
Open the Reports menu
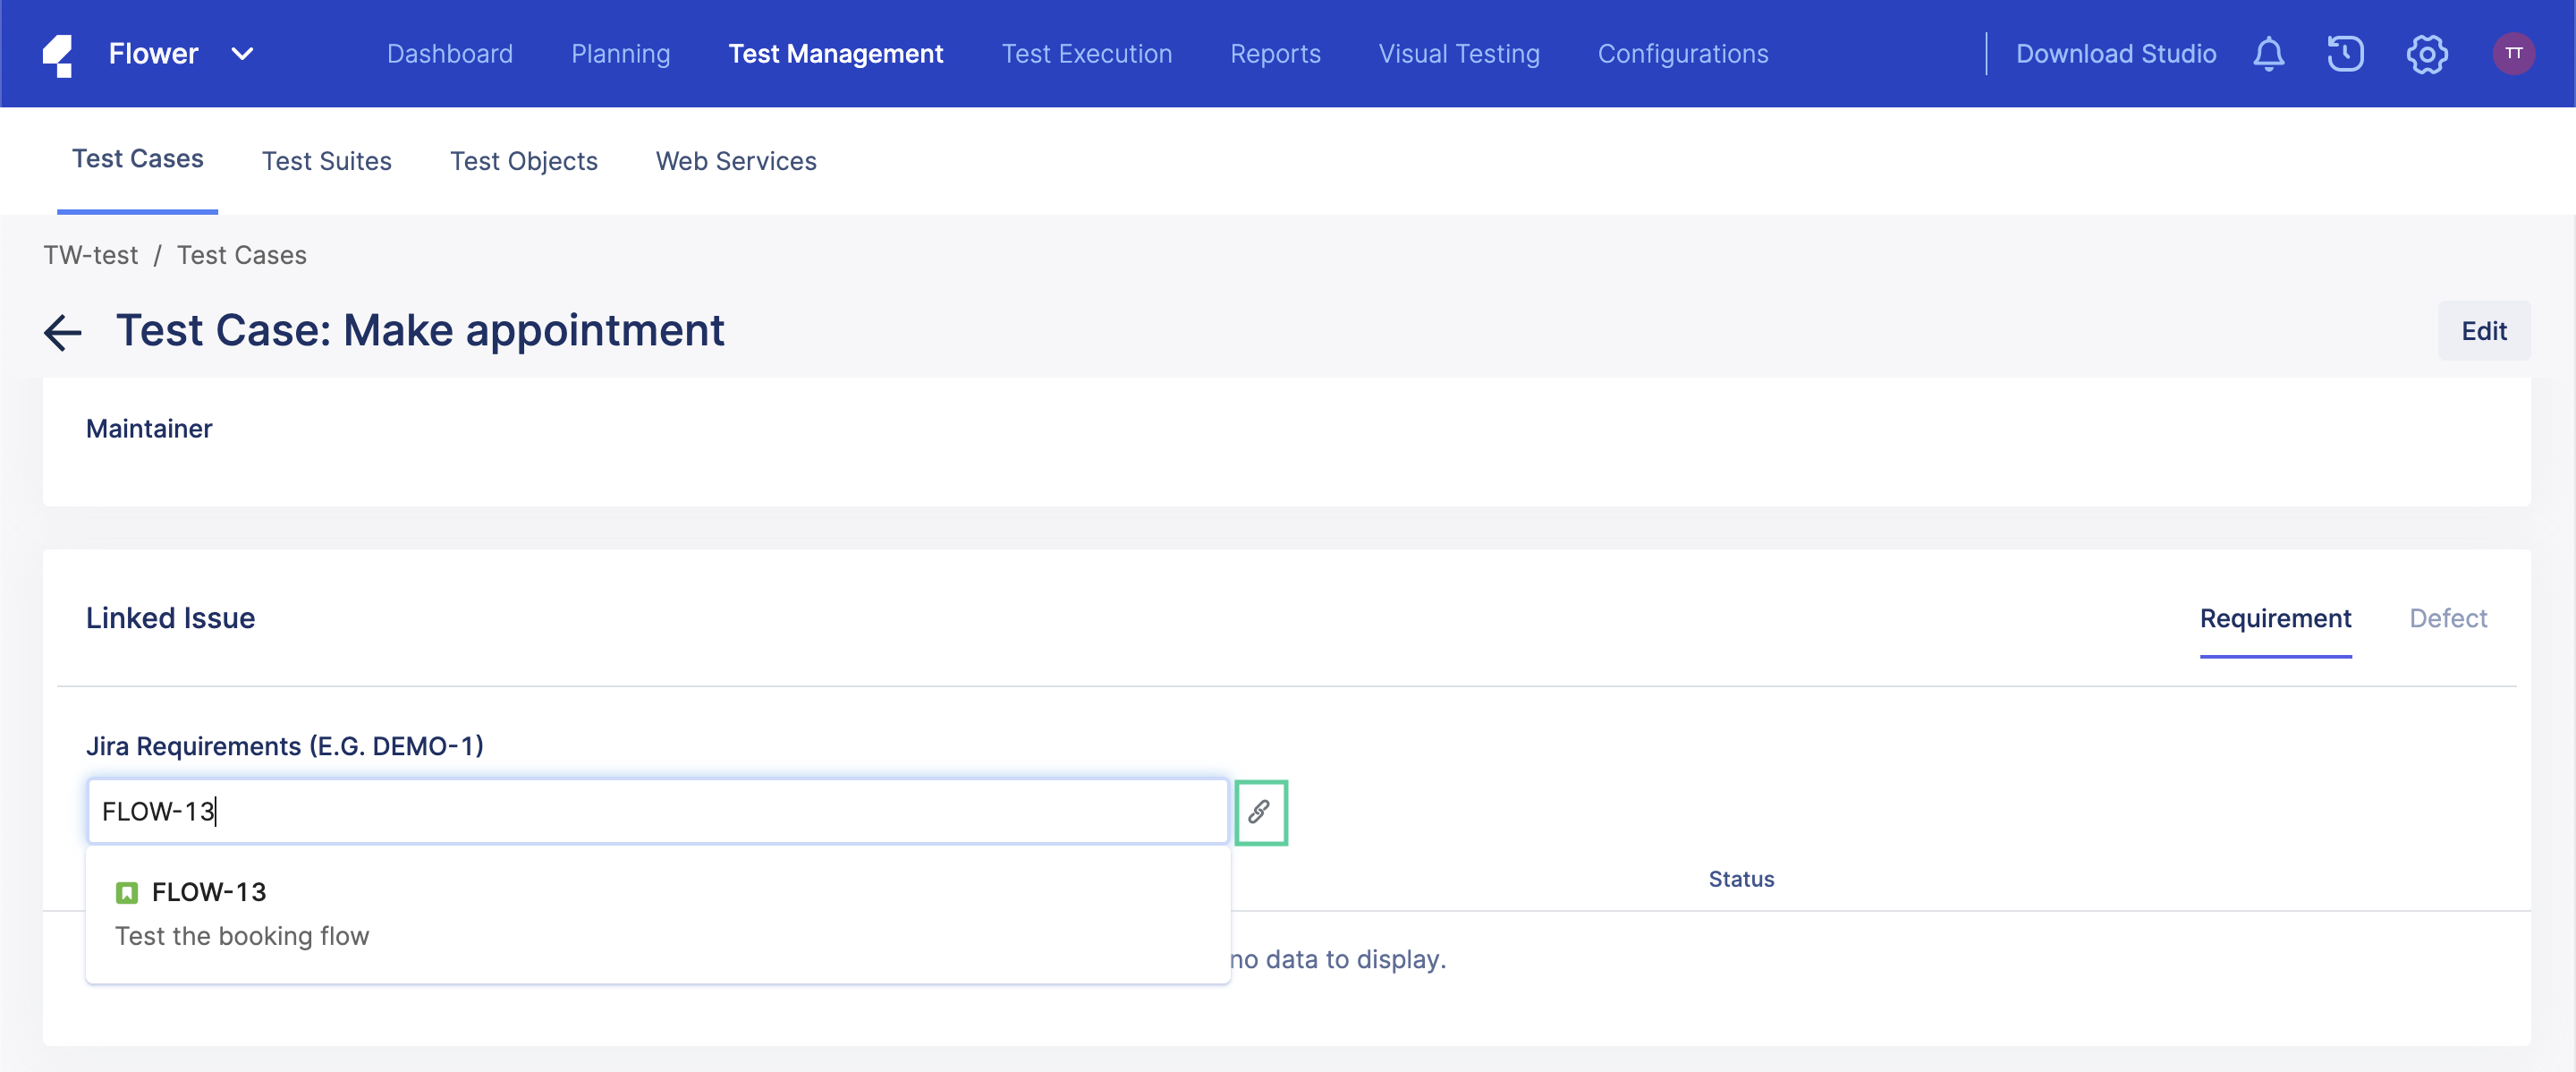click(x=1275, y=54)
